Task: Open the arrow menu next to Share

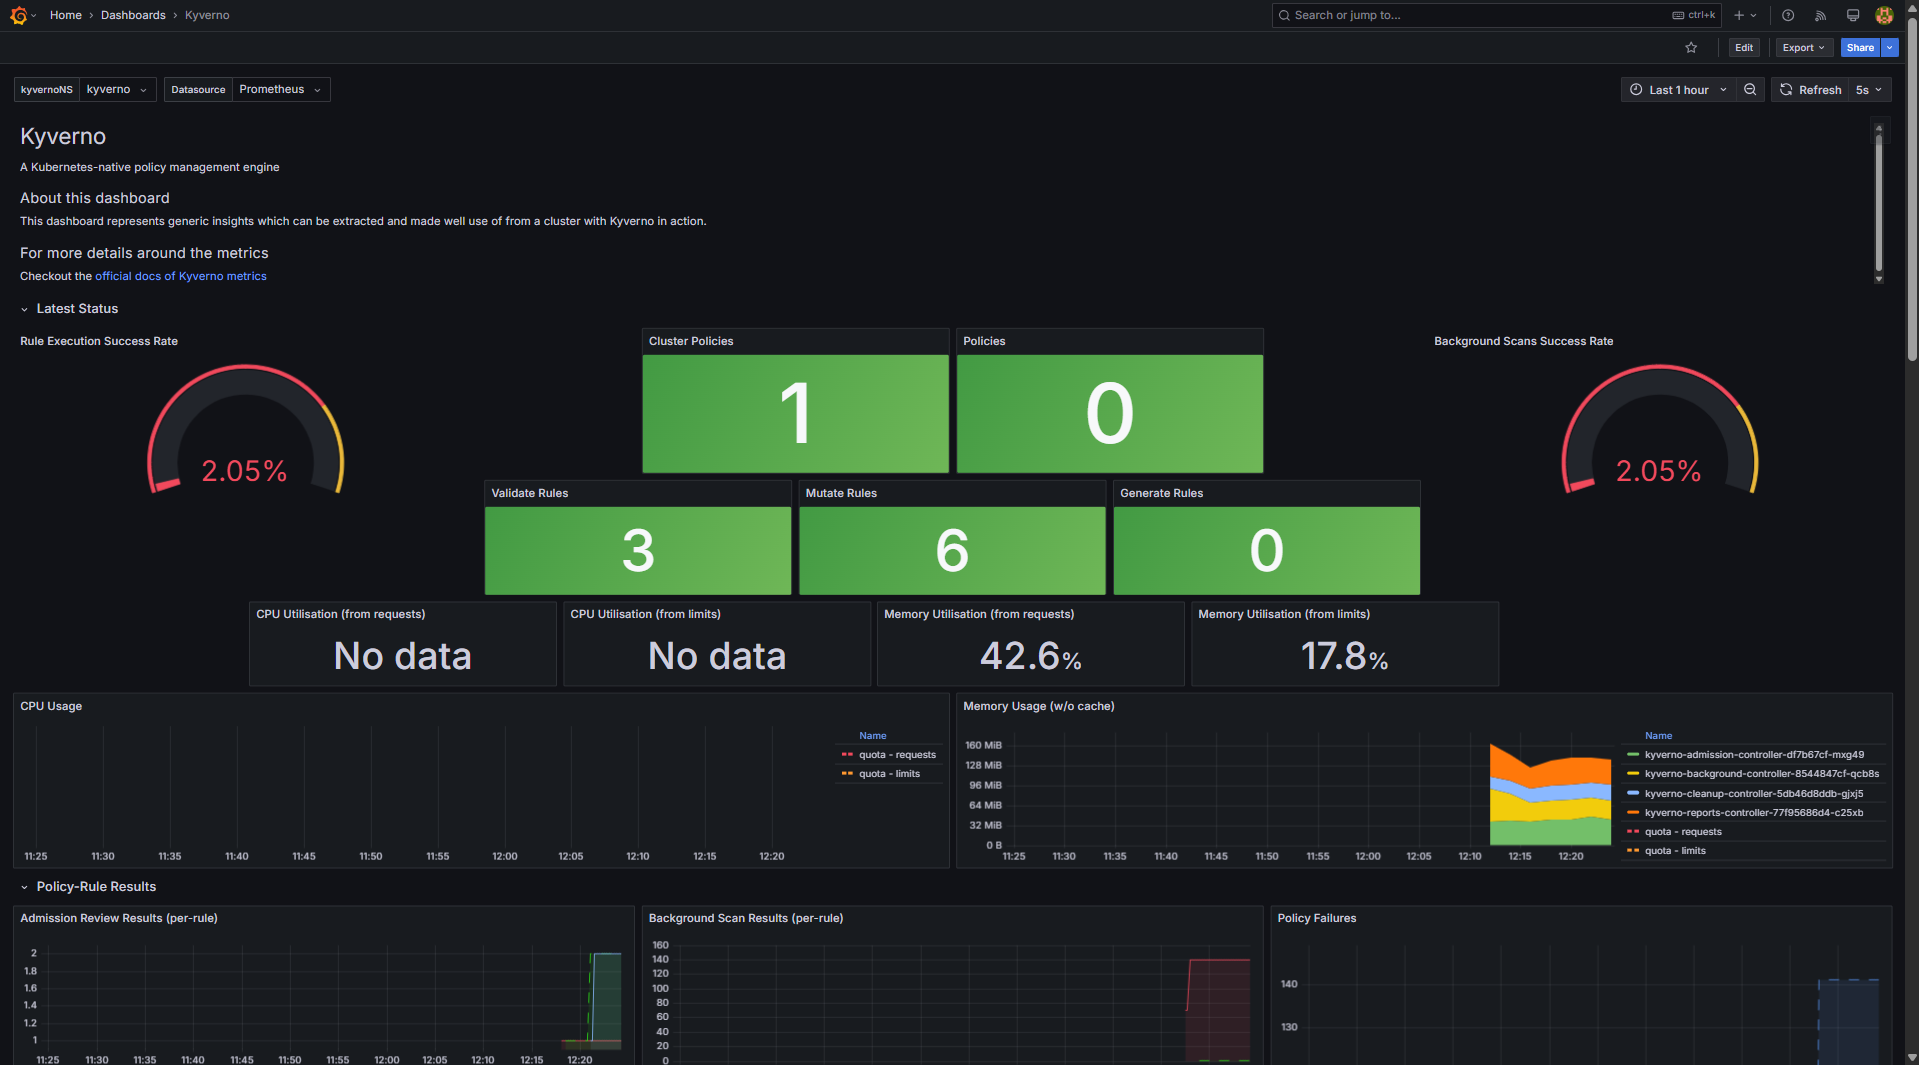Action: [x=1889, y=48]
